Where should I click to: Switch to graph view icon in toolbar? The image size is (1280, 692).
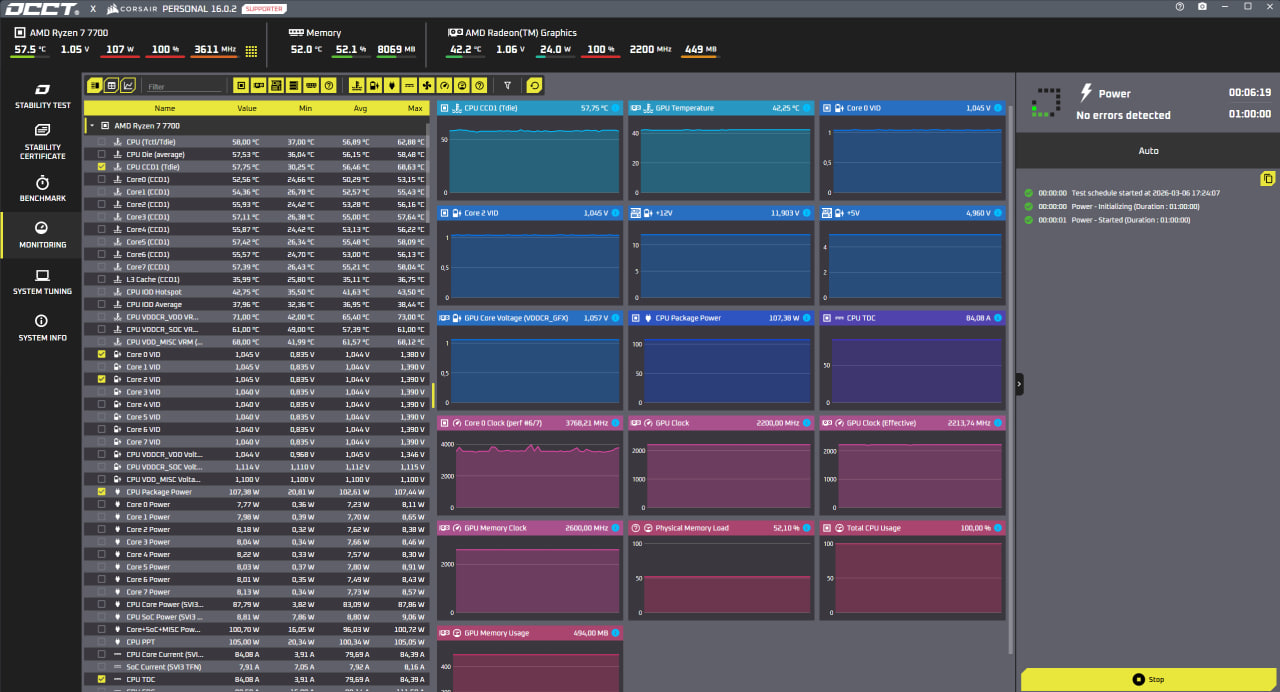(128, 86)
